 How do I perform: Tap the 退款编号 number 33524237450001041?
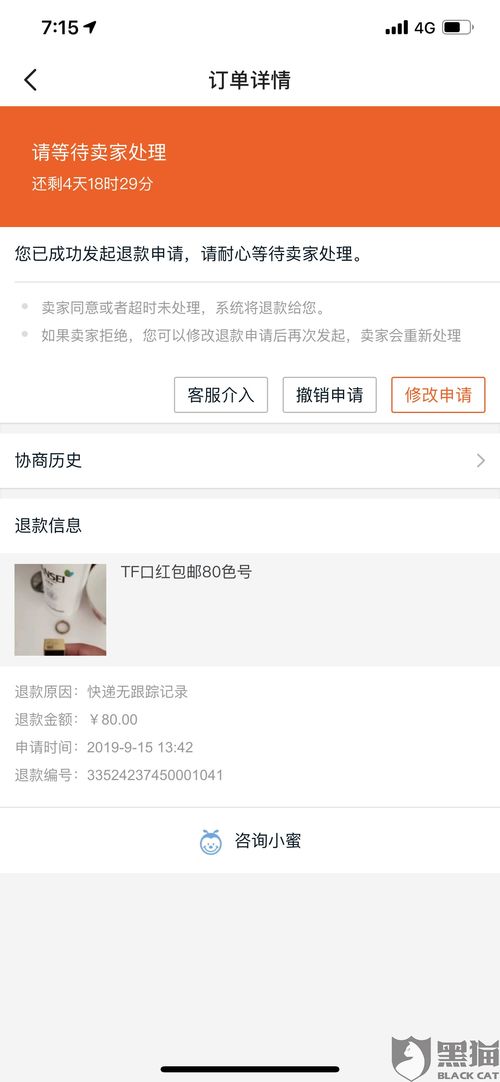[155, 775]
